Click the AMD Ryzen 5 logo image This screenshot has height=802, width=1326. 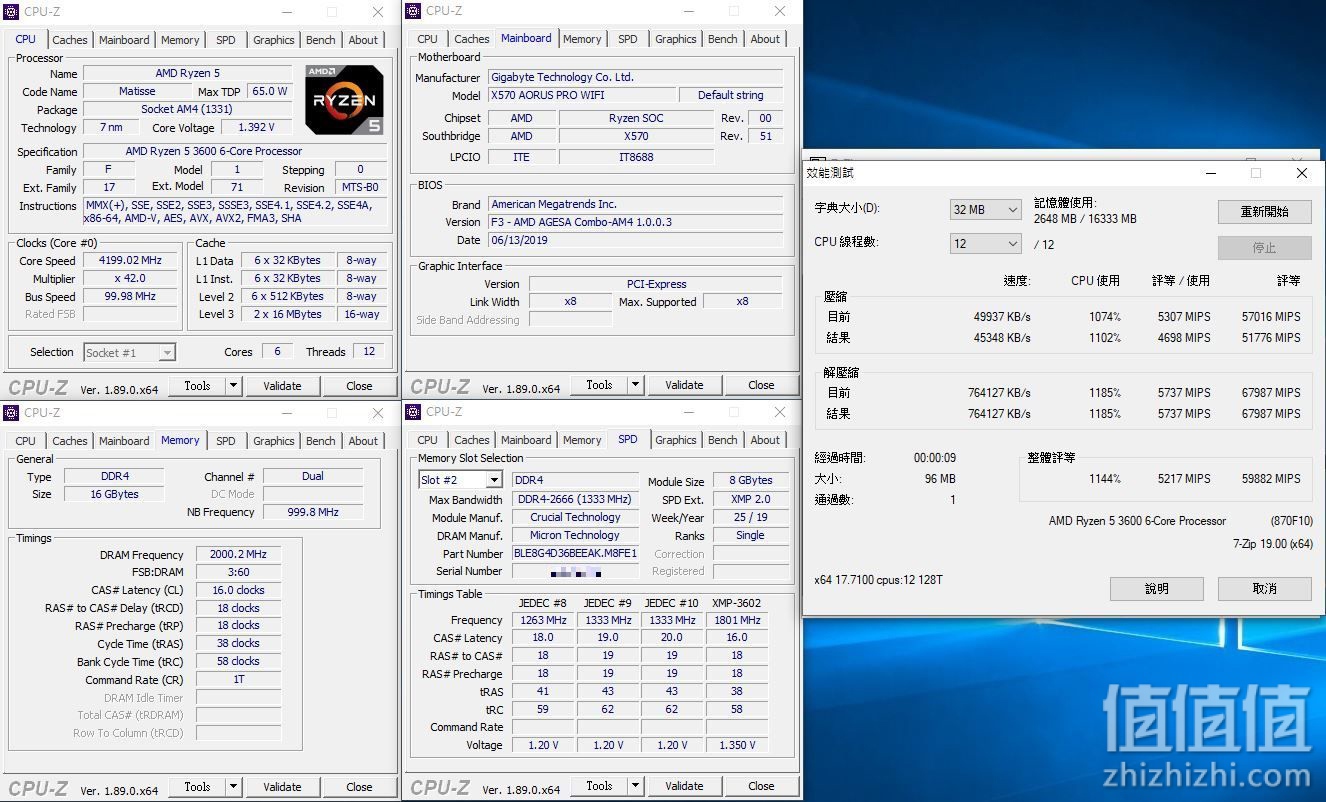point(344,100)
